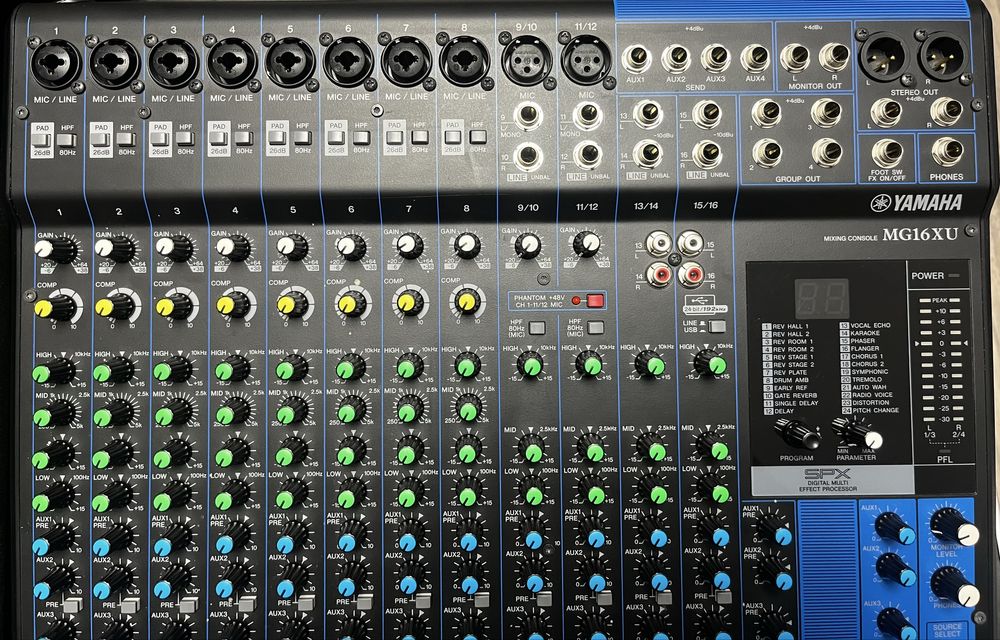The width and height of the screenshot is (1000, 640).
Task: Engage the channel 4 PAD switch
Action: click(x=219, y=138)
